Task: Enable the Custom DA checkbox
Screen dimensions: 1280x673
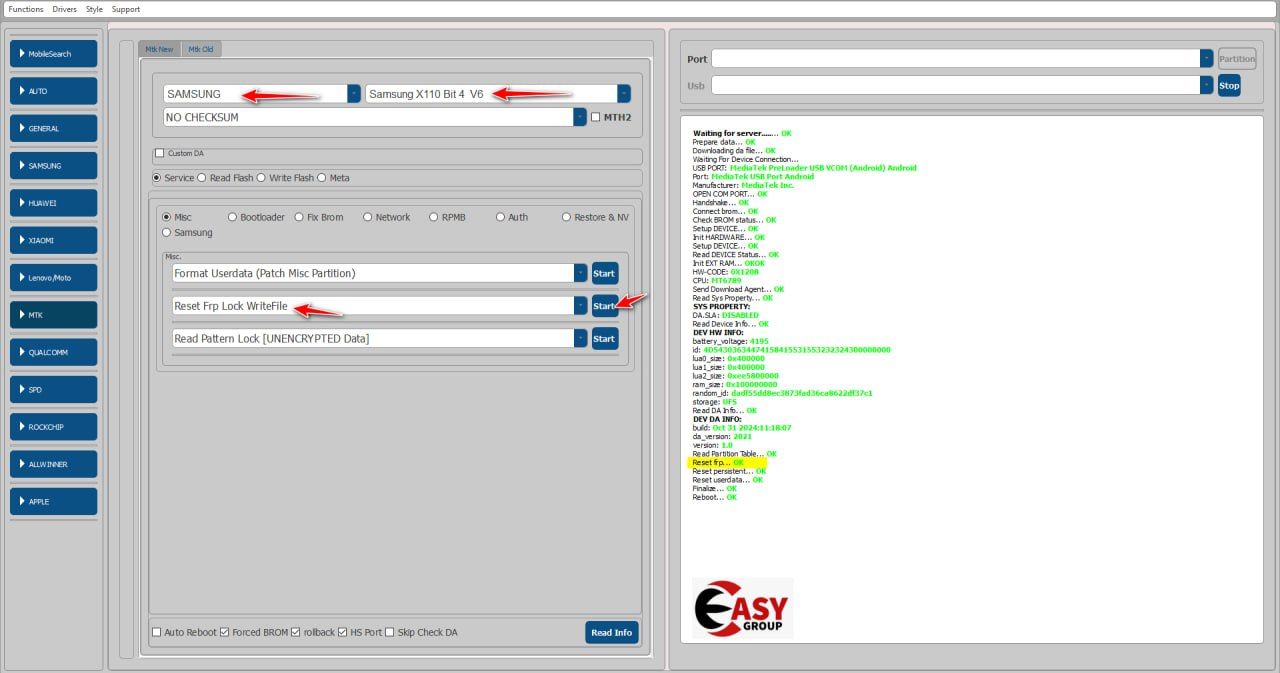Action: 159,153
